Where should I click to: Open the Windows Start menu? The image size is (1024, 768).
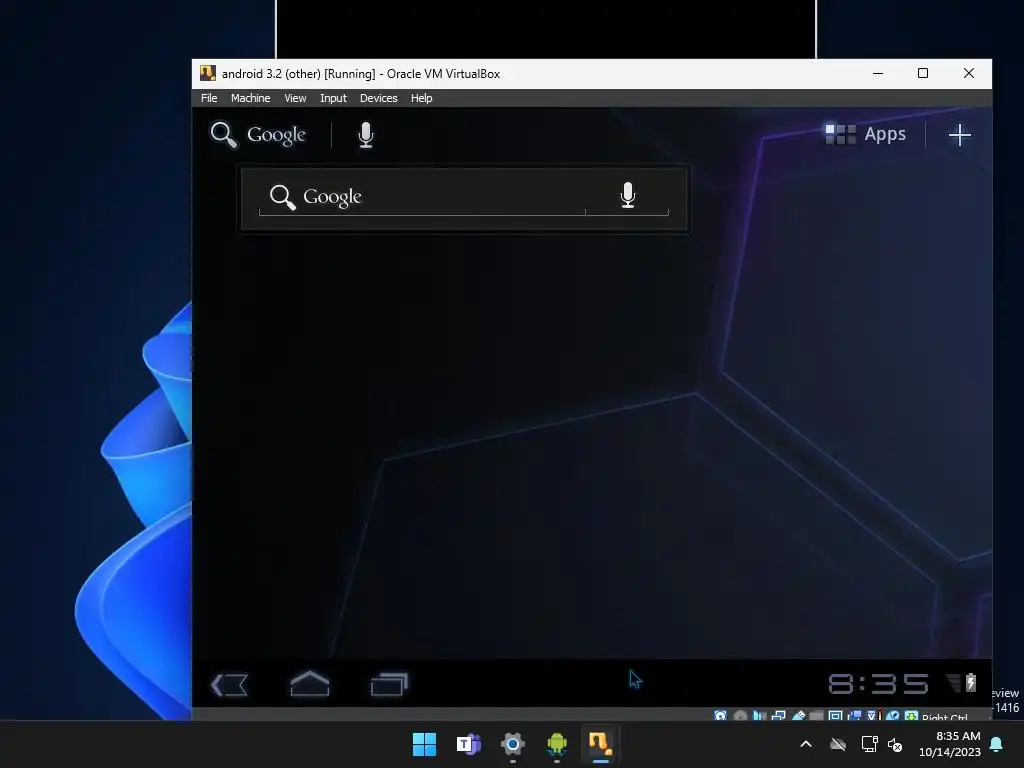tap(424, 744)
